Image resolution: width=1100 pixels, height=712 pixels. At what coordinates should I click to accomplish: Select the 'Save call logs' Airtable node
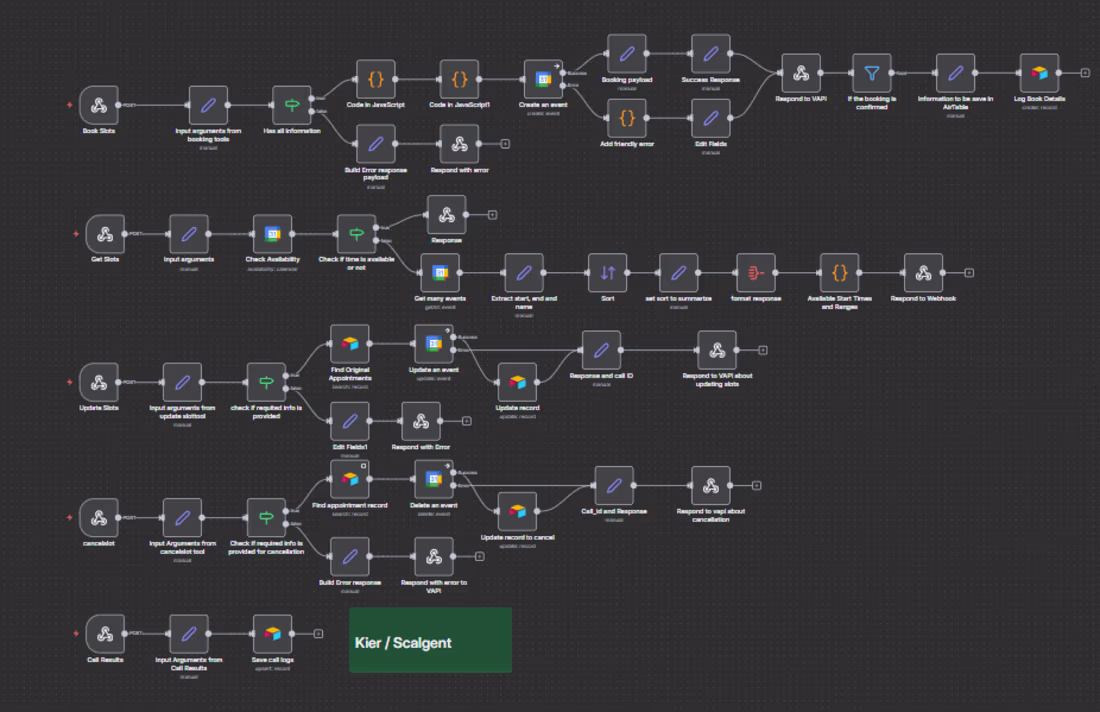(x=272, y=633)
